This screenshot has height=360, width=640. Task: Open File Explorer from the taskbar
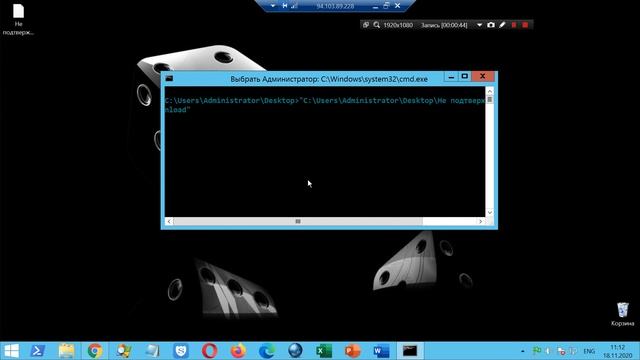point(66,351)
